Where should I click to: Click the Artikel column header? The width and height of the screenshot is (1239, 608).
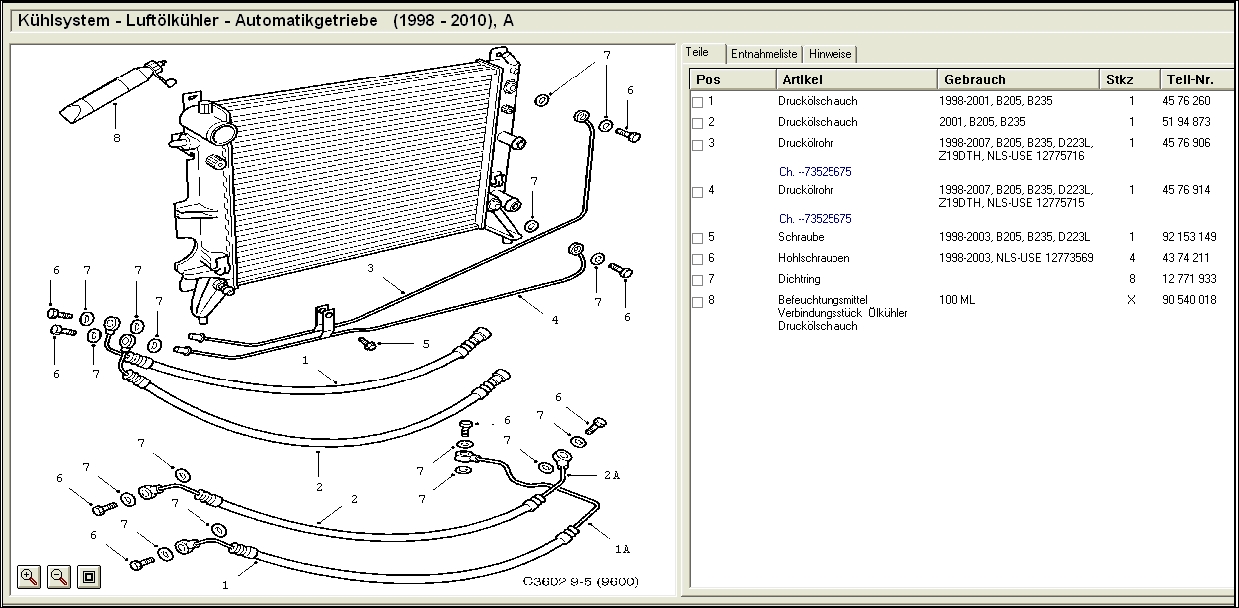(x=857, y=79)
